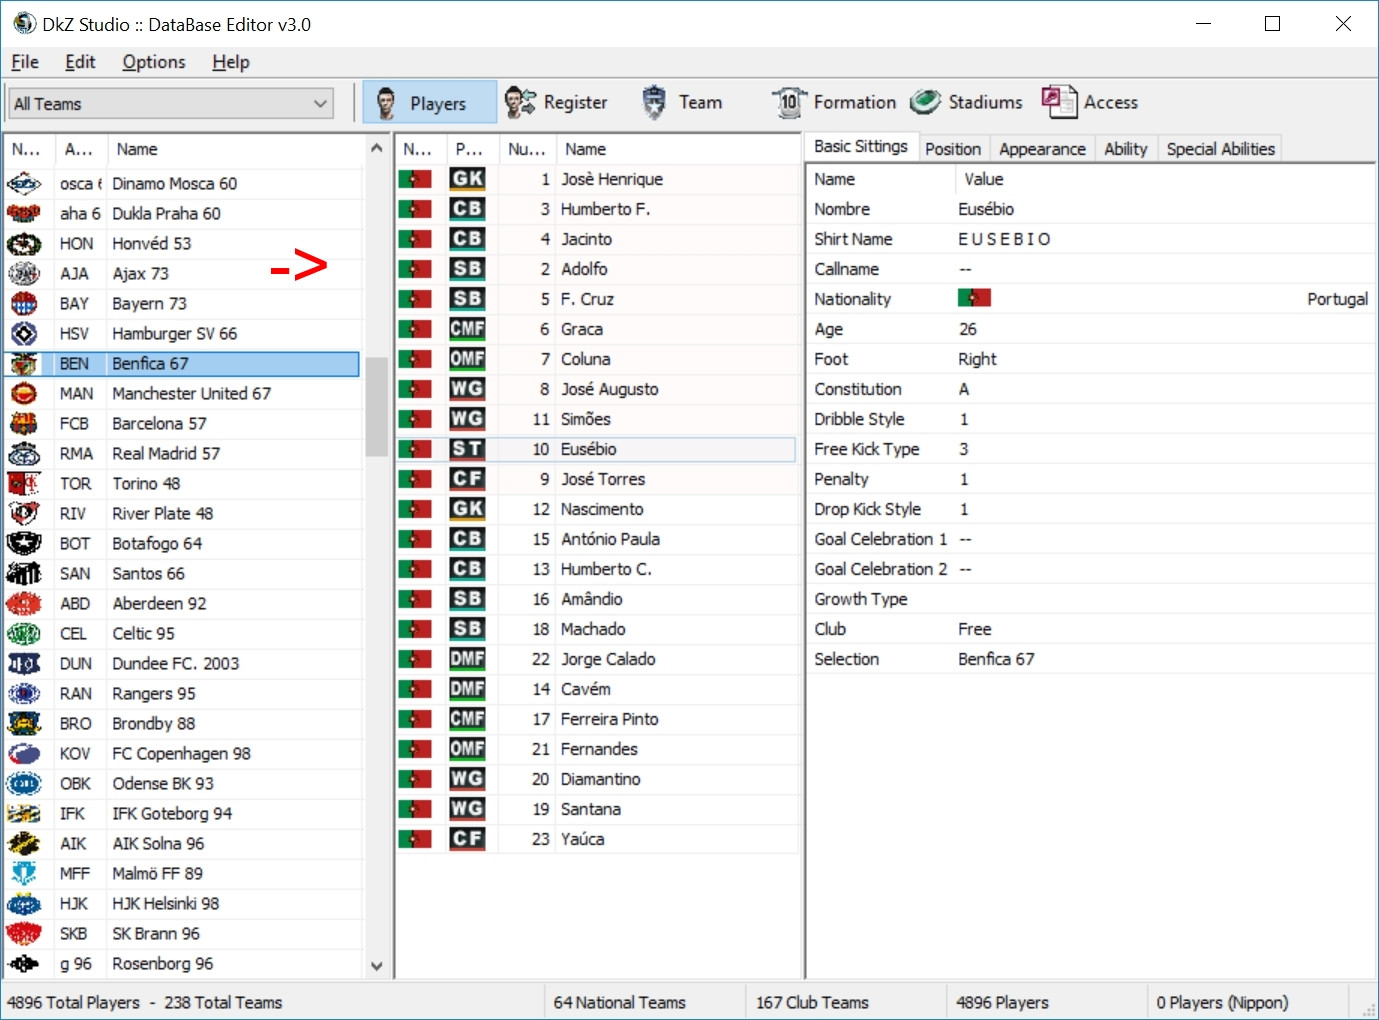The image size is (1379, 1020).
Task: Click the Selection value Benfica 67
Action: [996, 659]
